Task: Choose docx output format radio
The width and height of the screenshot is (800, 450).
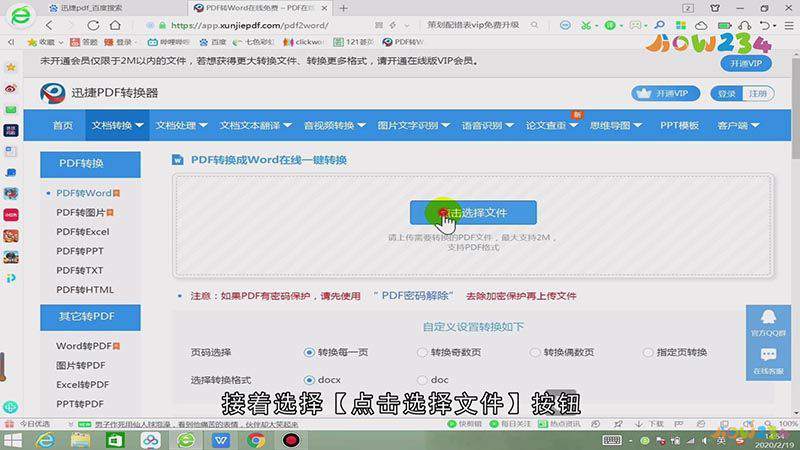Action: [x=309, y=380]
